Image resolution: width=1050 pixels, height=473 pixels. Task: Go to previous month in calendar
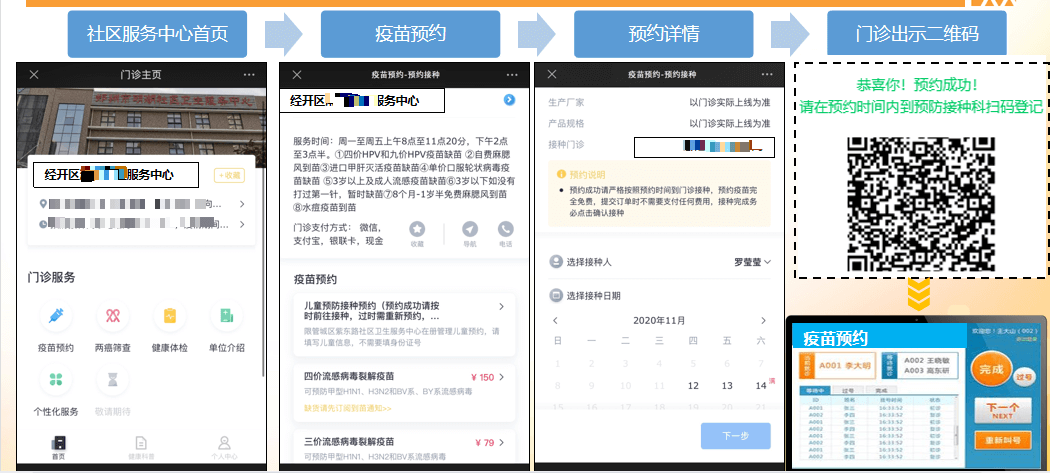point(555,320)
